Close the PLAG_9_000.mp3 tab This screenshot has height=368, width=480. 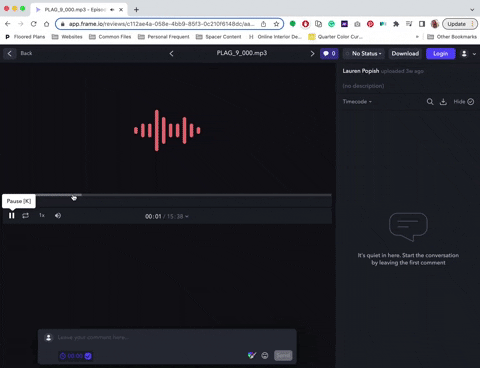coord(121,10)
